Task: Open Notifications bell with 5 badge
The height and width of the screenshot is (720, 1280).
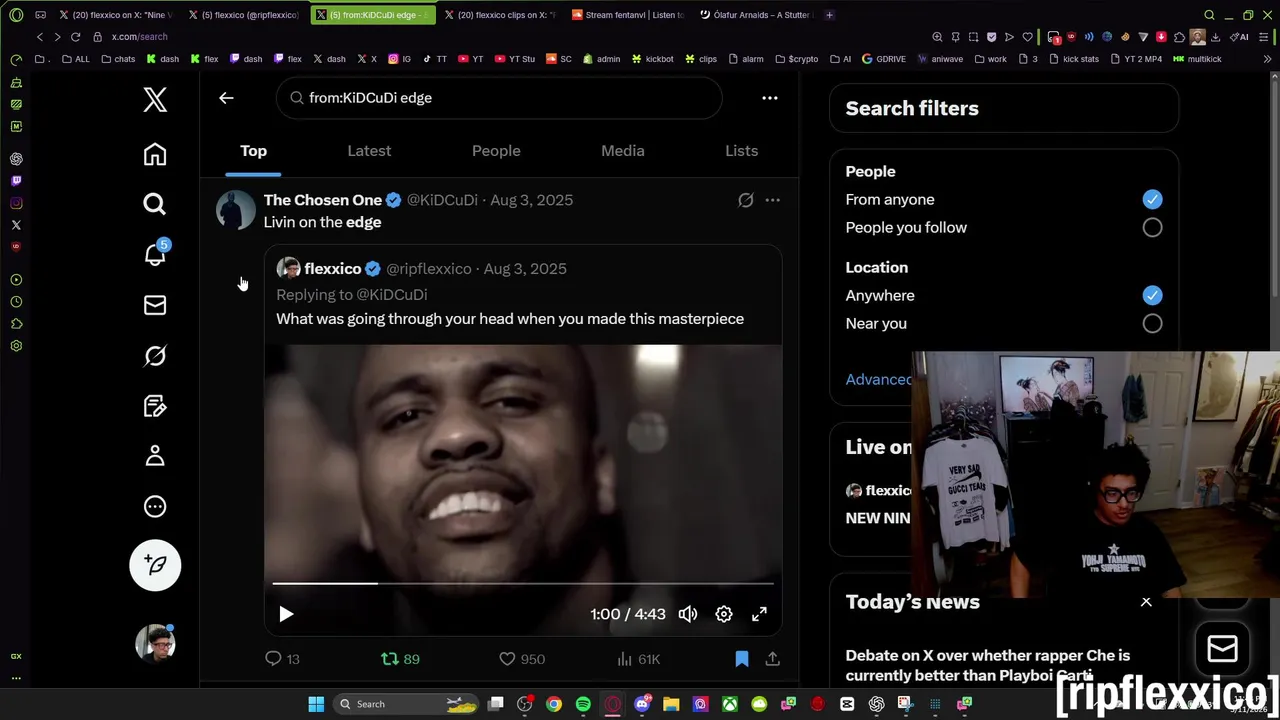Action: click(x=155, y=254)
